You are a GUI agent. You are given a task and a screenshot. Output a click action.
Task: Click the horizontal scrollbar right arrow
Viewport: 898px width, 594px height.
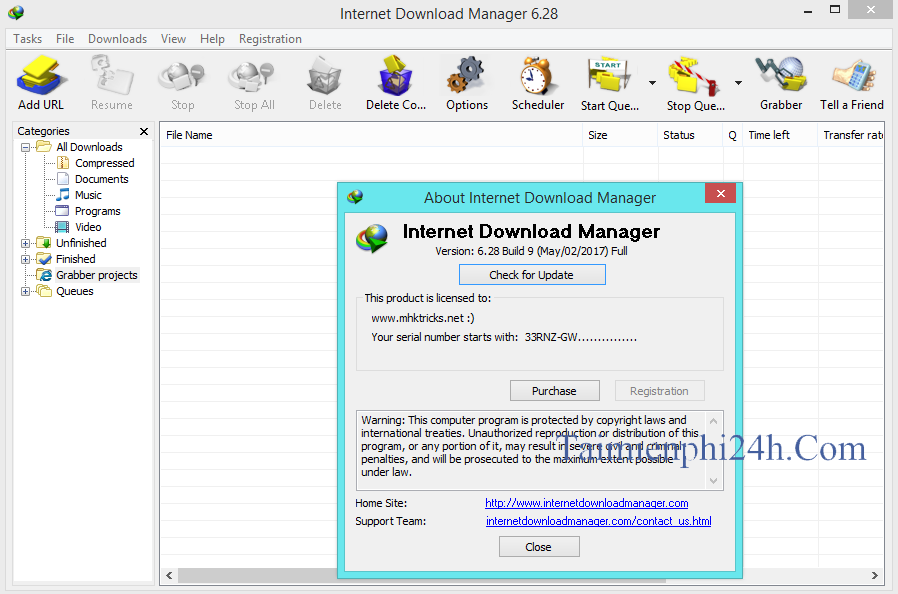pos(875,575)
